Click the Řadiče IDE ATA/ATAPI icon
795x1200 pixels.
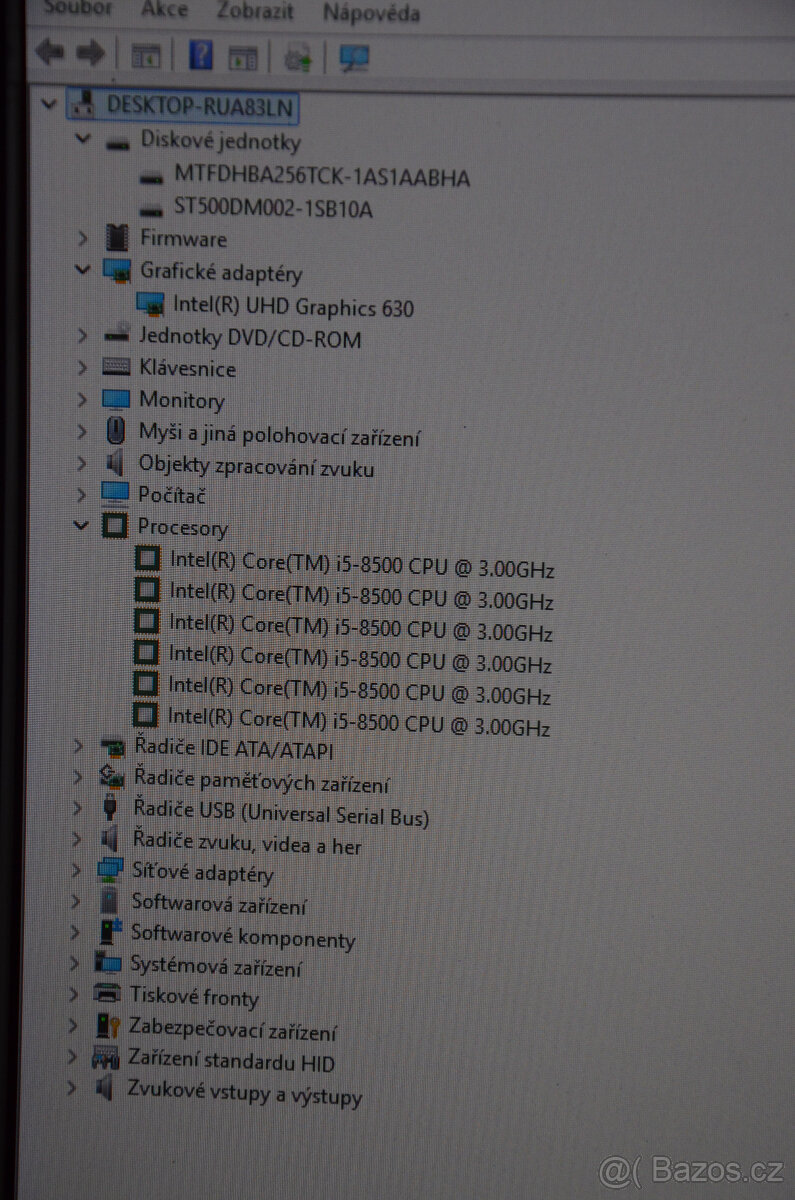(x=112, y=746)
